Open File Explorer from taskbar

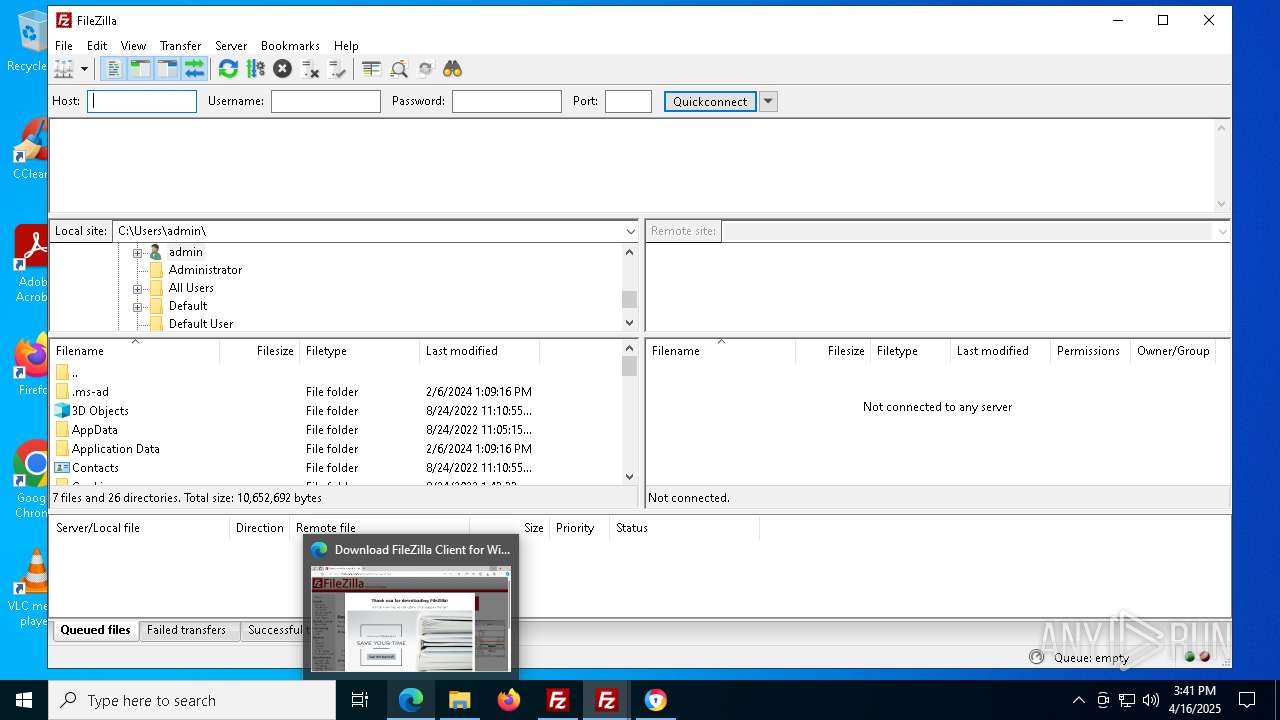[459, 700]
